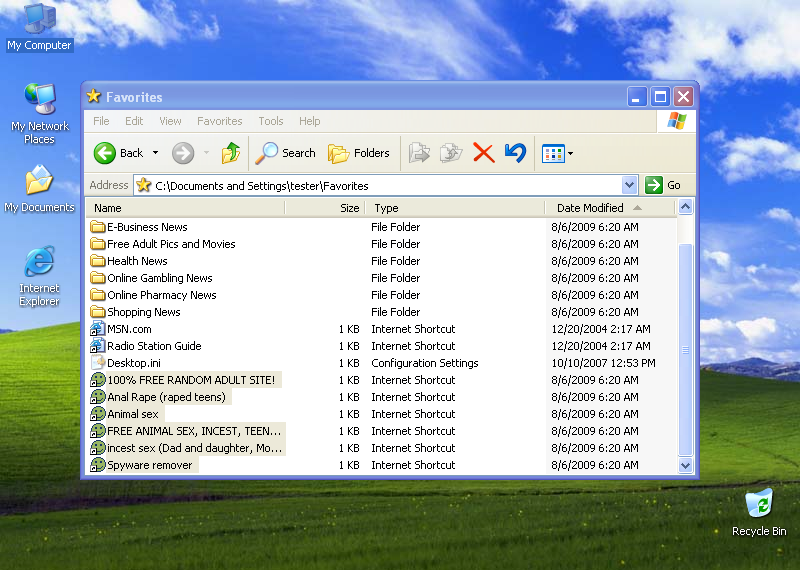Viewport: 800px width, 570px height.
Task: Go up one folder level
Action: click(x=231, y=153)
